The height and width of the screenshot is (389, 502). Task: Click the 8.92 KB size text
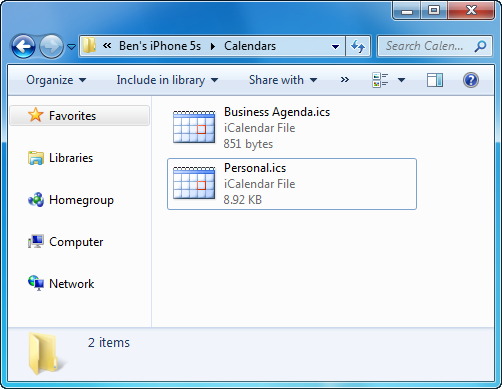point(243,200)
